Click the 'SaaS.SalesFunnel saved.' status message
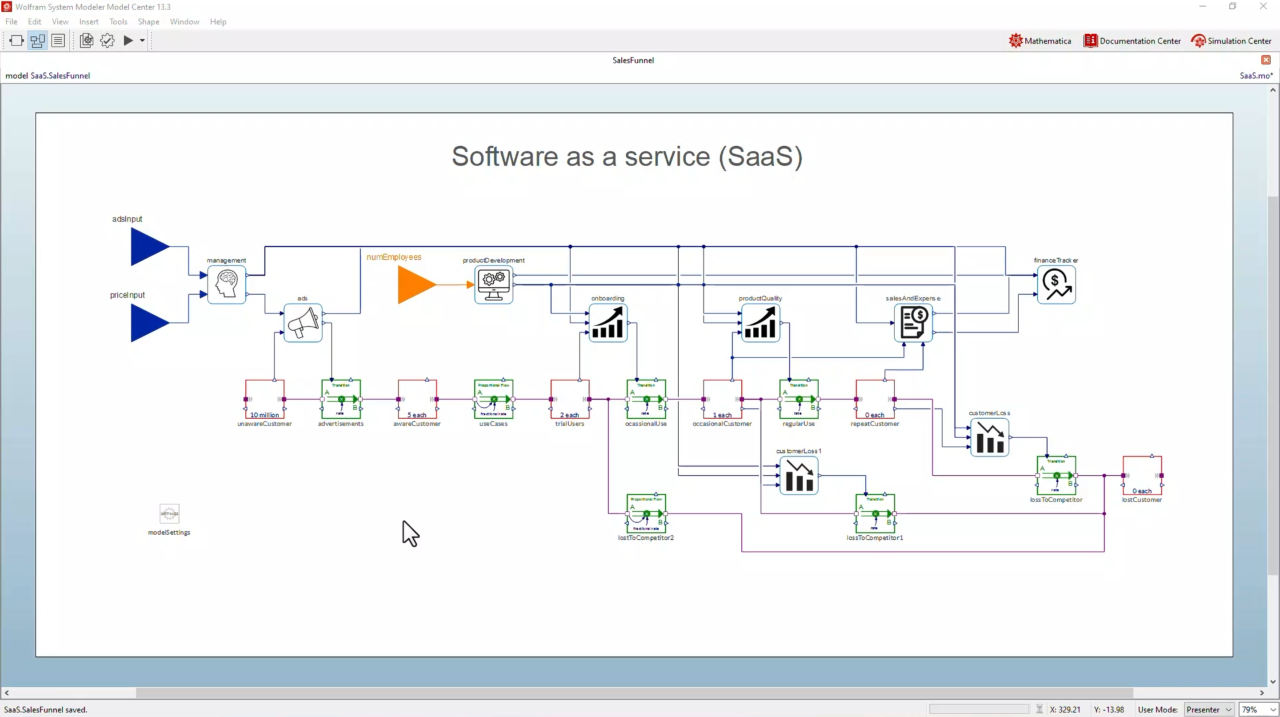 click(x=46, y=710)
